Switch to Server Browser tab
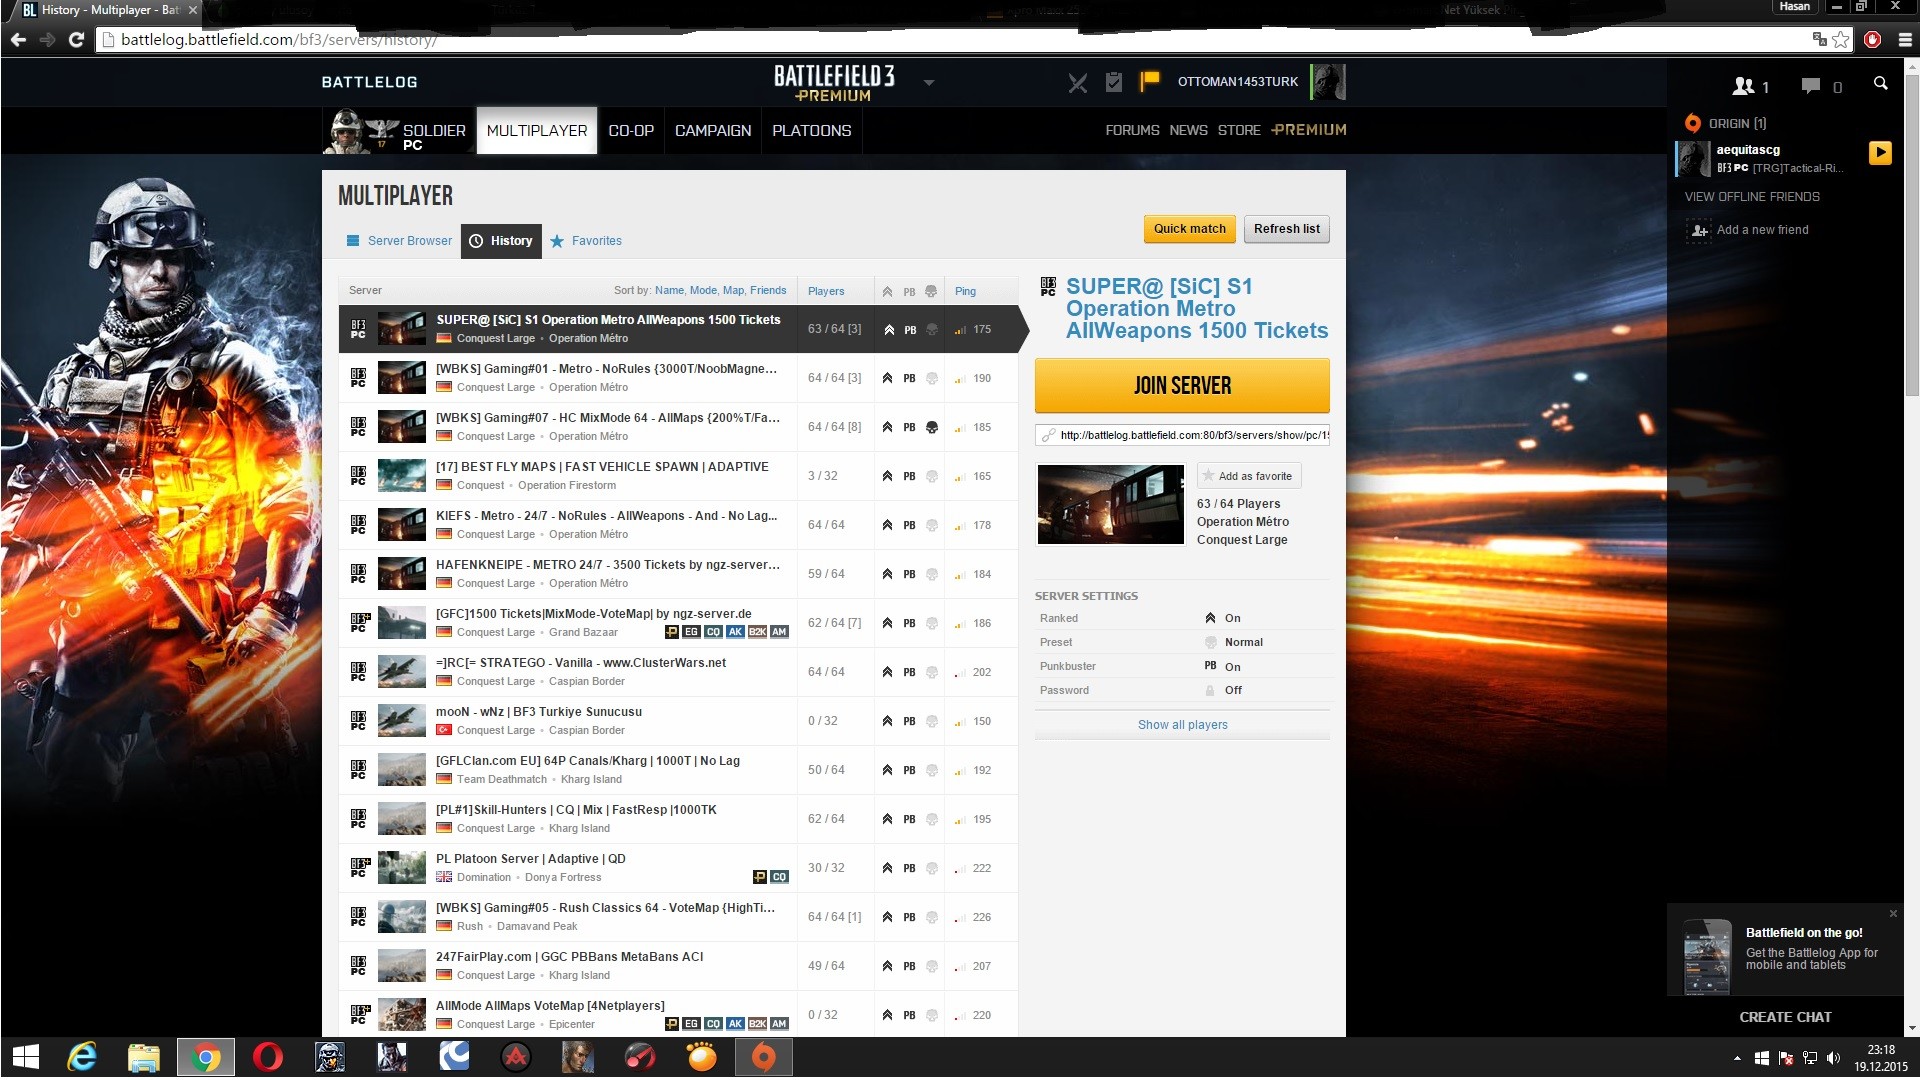 tap(399, 241)
